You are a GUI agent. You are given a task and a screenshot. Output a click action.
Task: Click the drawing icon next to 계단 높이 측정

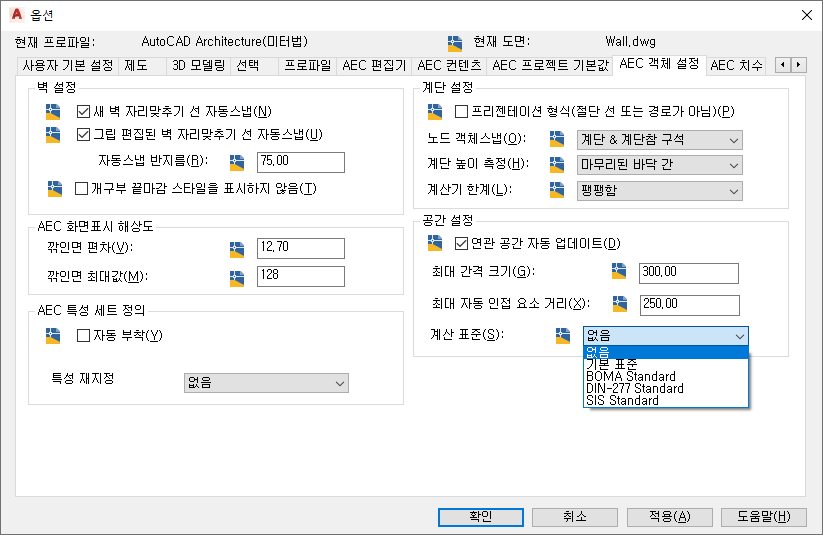click(557, 164)
